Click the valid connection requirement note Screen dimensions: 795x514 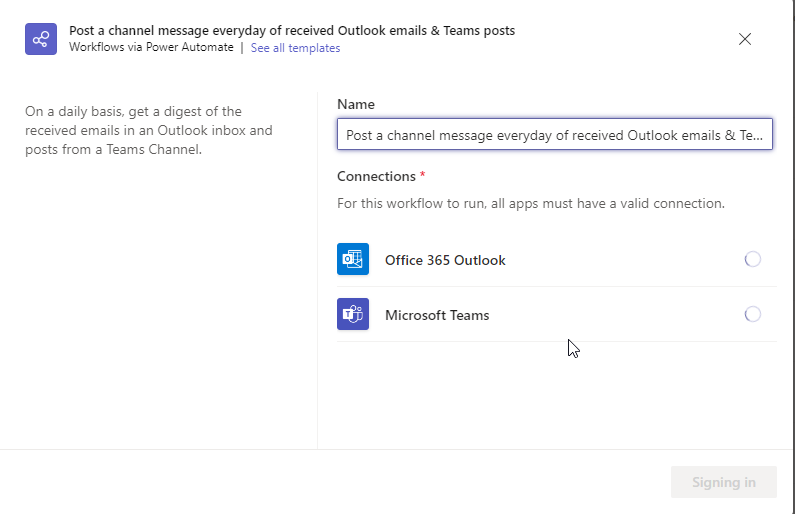[531, 203]
